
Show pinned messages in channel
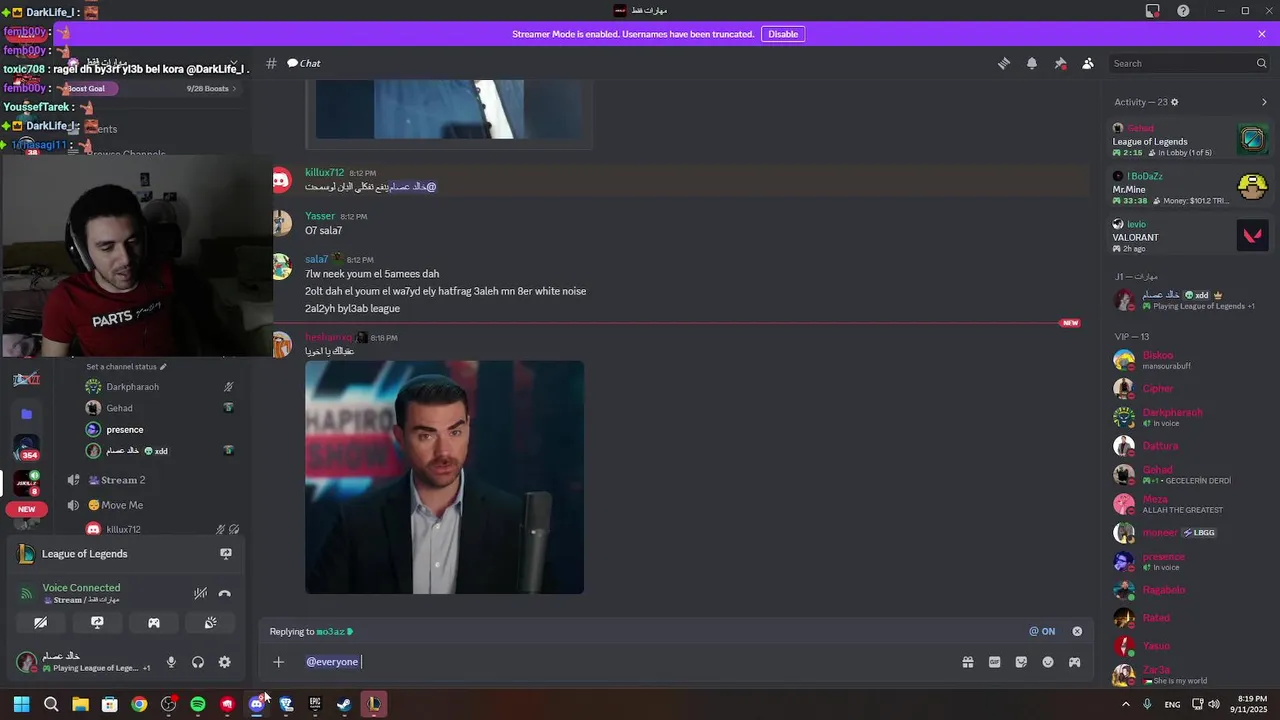pyautogui.click(x=1060, y=63)
